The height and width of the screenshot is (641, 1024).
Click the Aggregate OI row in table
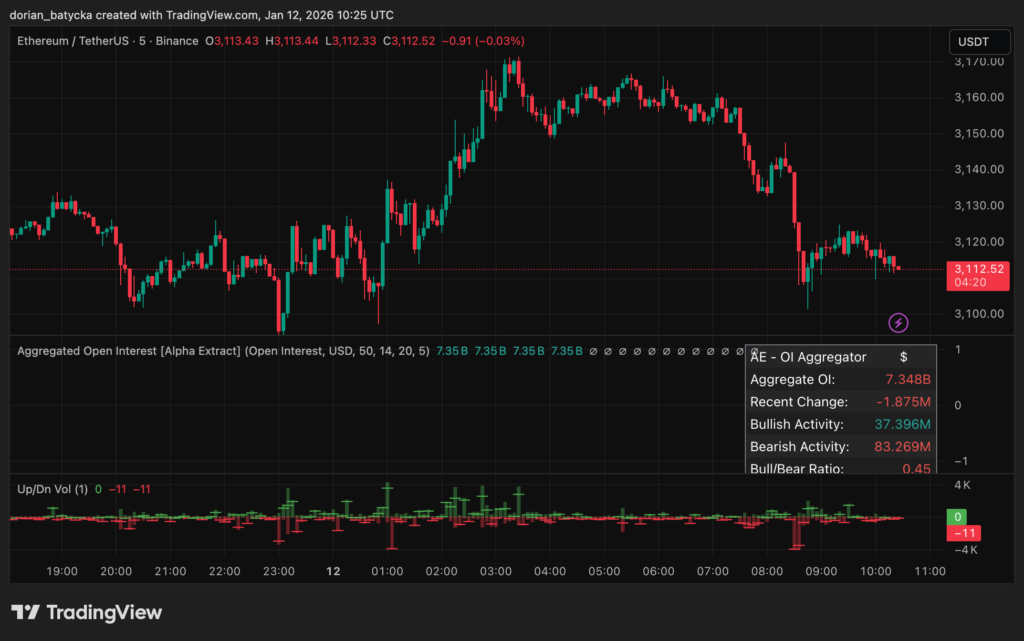point(792,380)
